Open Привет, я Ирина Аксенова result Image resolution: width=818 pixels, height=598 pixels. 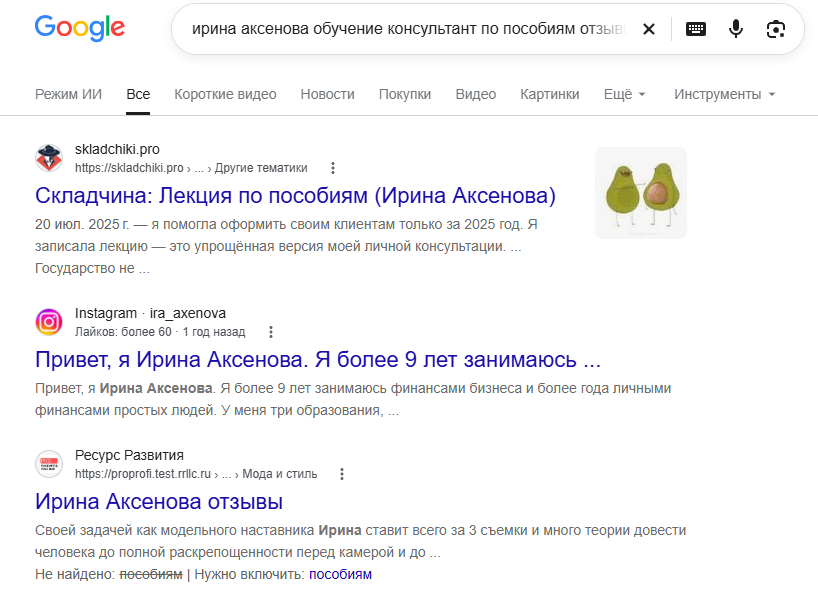[318, 360]
